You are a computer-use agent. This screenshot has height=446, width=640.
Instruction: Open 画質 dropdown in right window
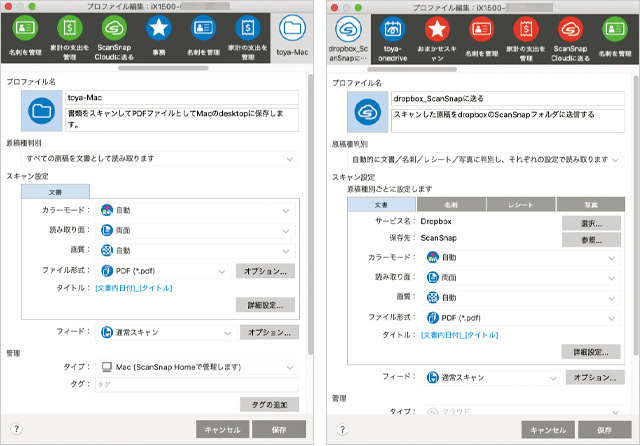520,298
